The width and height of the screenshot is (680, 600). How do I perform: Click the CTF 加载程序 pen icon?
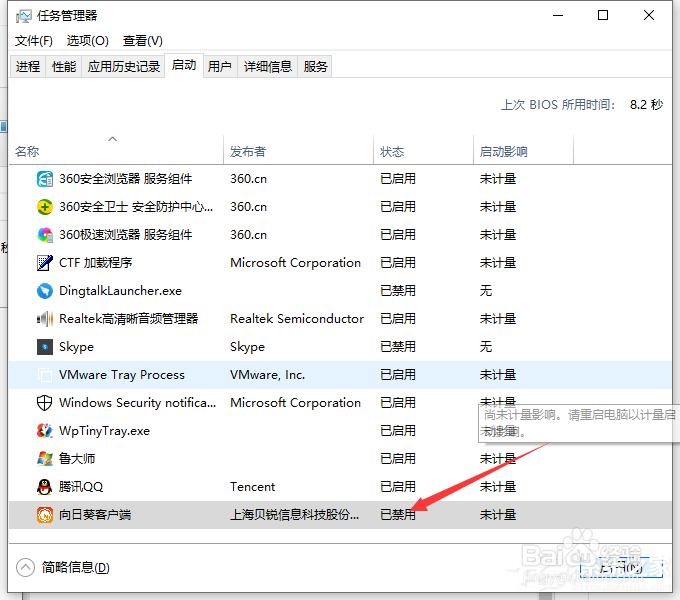click(45, 263)
